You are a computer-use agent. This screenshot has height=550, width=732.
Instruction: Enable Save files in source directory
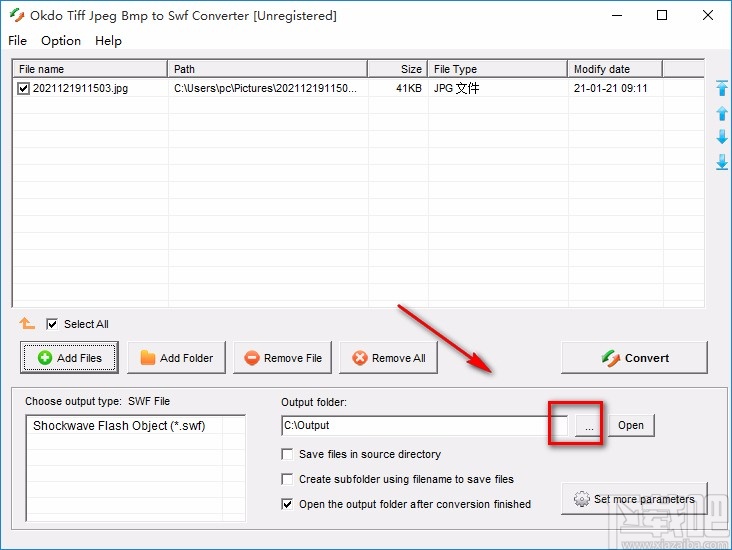[288, 454]
